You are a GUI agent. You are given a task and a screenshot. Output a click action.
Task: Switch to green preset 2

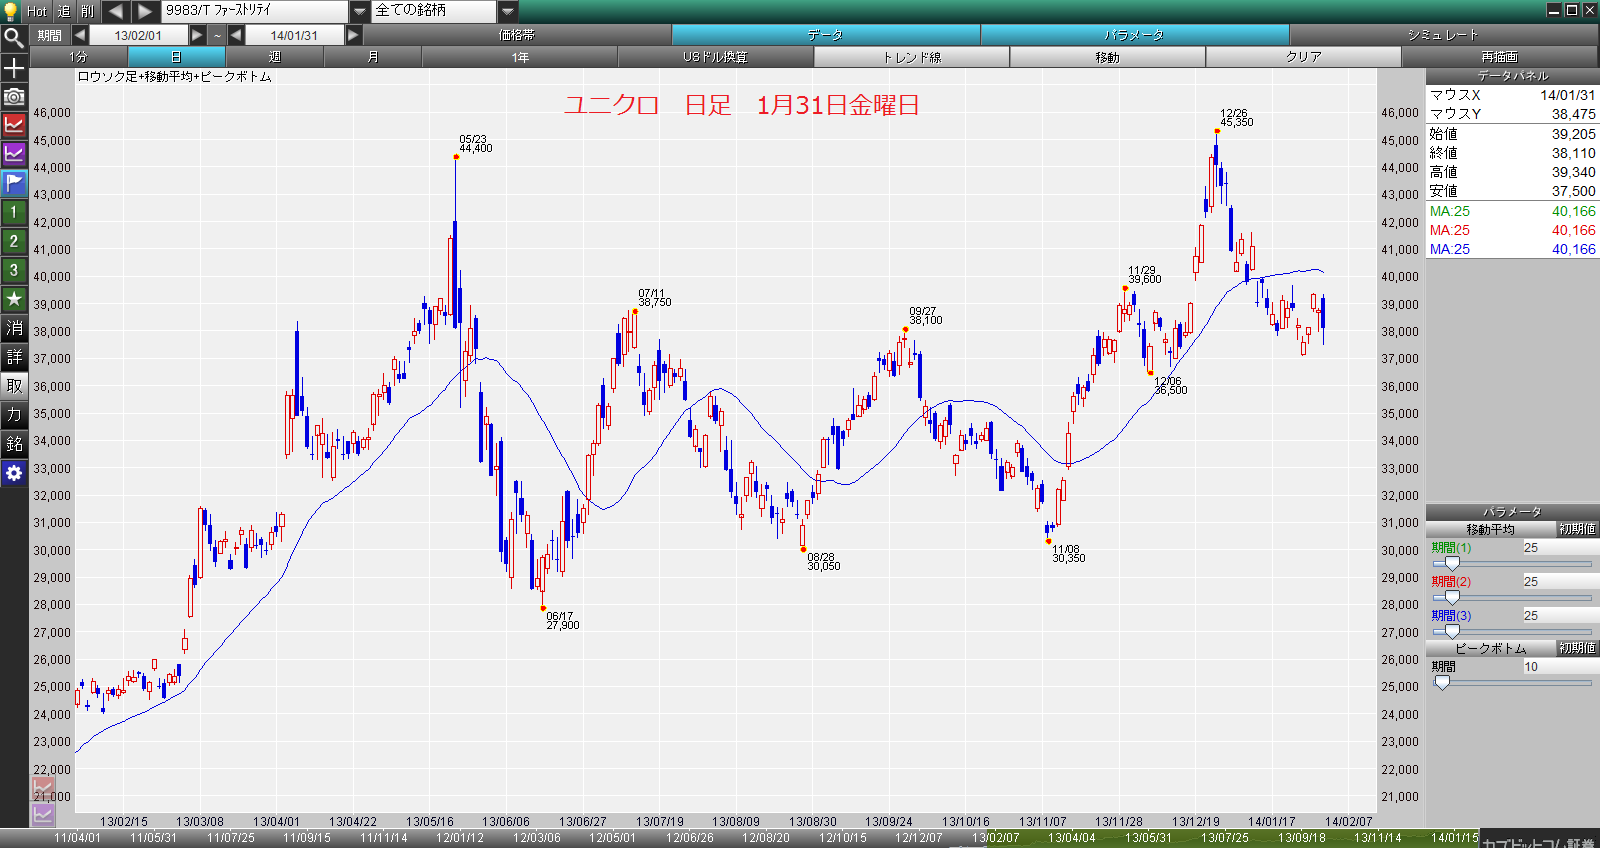[14, 241]
